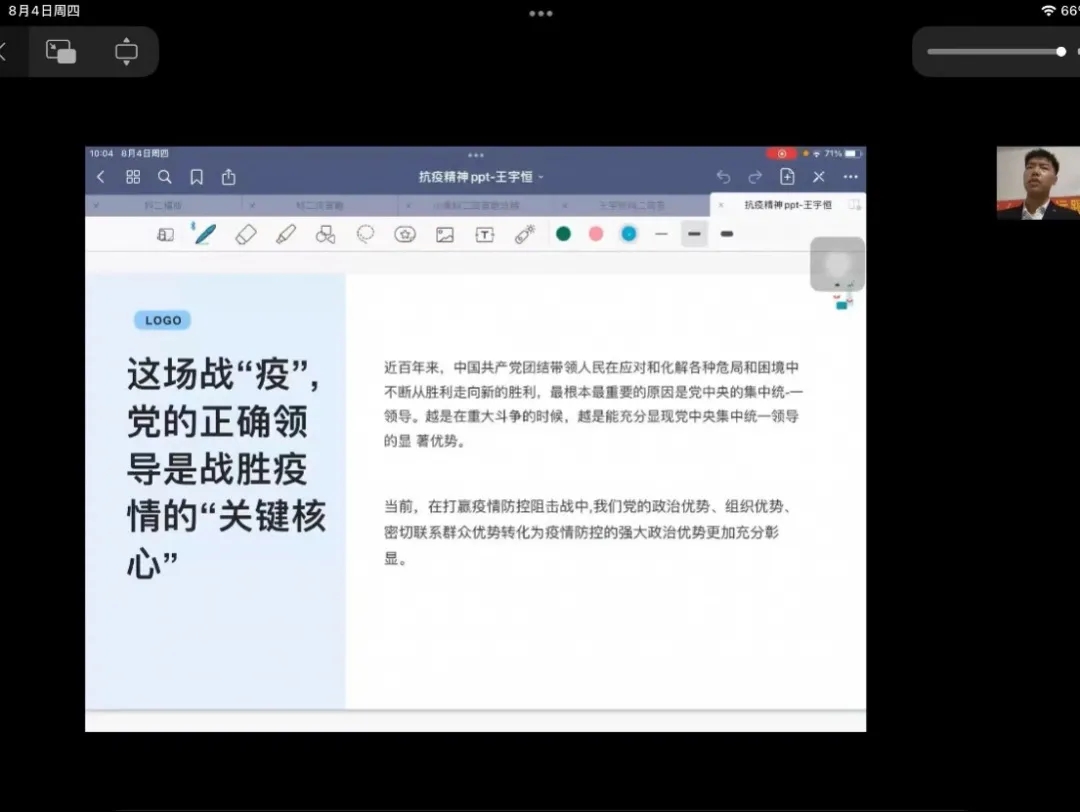Tap the screen rotate icon
This screenshot has width=1080, height=812.
tap(126, 52)
